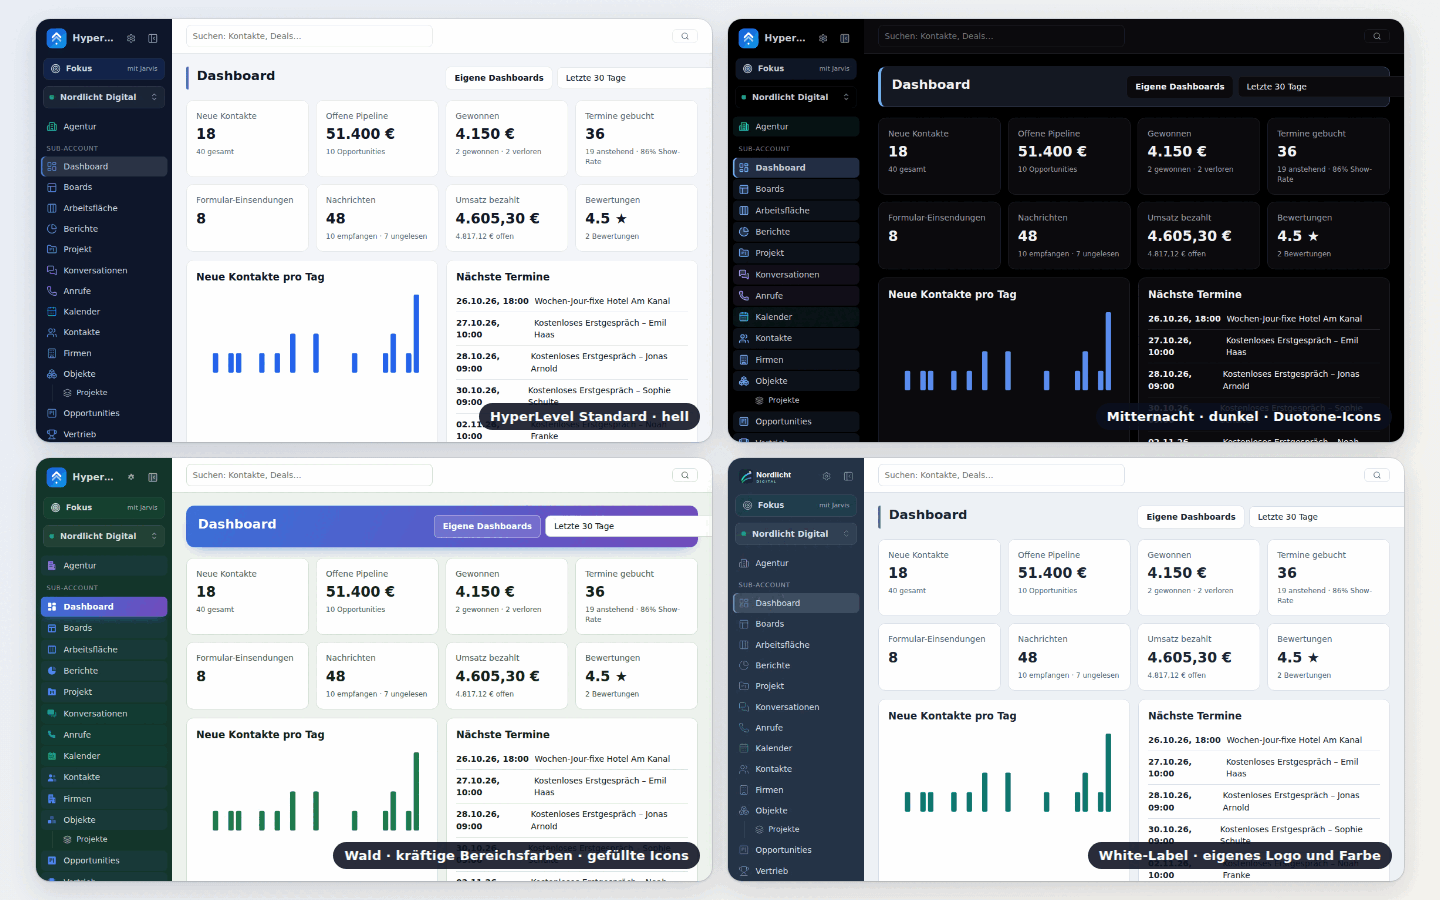Select Agentur in the dark Mitternacht sidebar
This screenshot has width=1440, height=900.
(796, 127)
